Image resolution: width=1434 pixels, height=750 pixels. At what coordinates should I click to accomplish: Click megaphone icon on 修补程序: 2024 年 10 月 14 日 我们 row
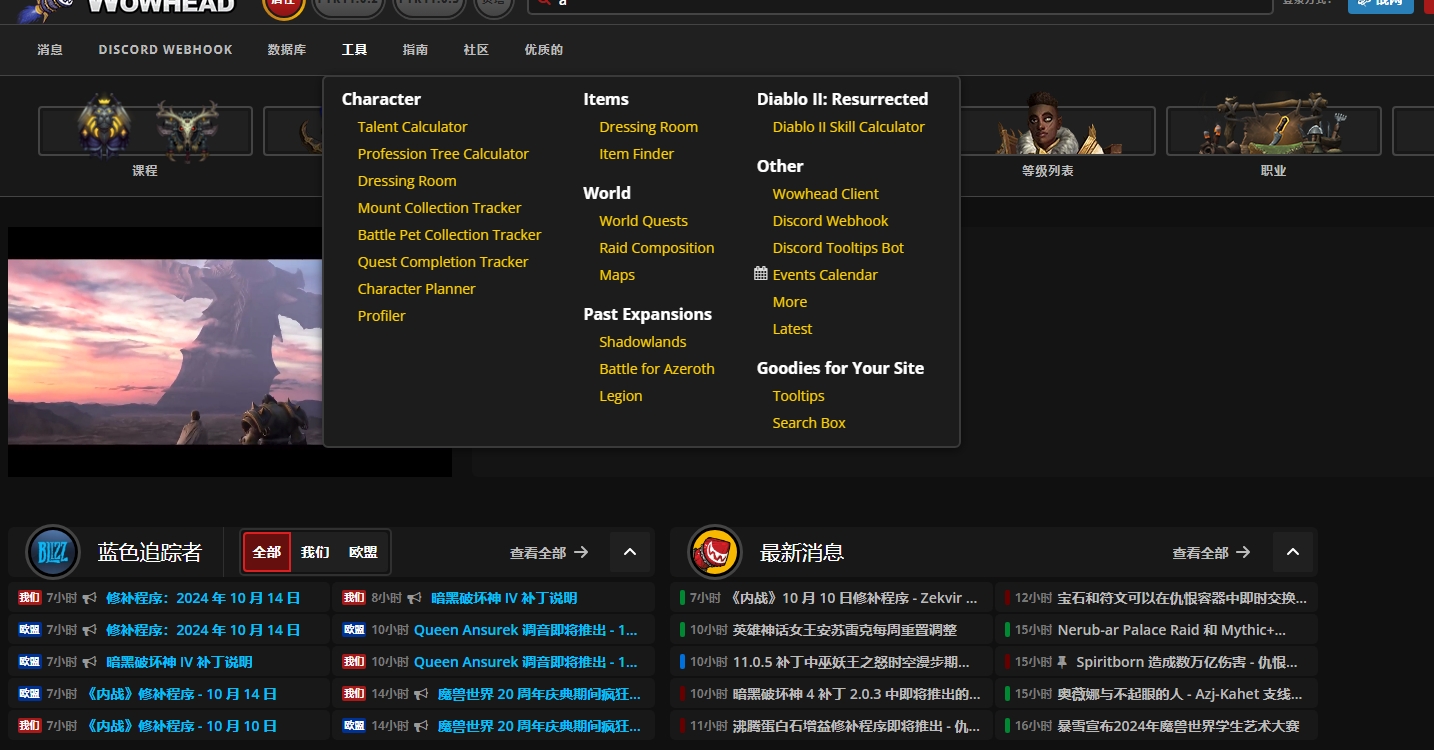point(90,598)
